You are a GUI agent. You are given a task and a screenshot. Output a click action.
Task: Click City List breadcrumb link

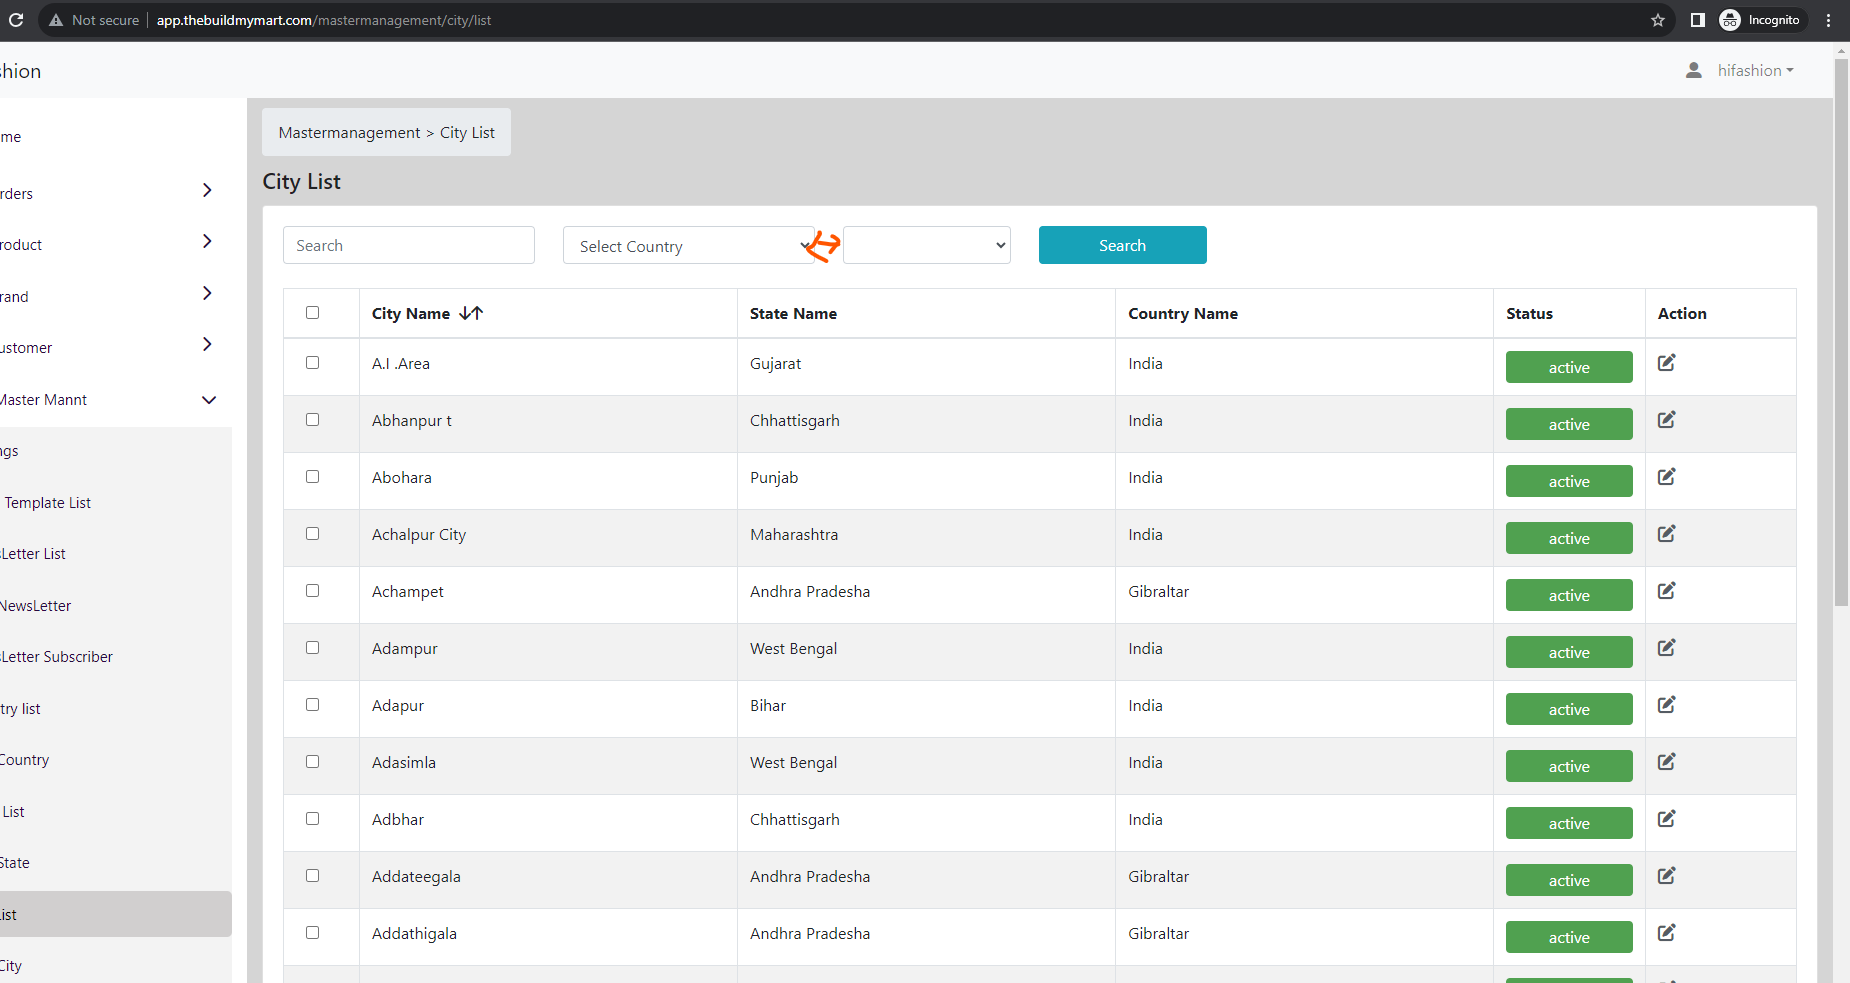(x=467, y=132)
